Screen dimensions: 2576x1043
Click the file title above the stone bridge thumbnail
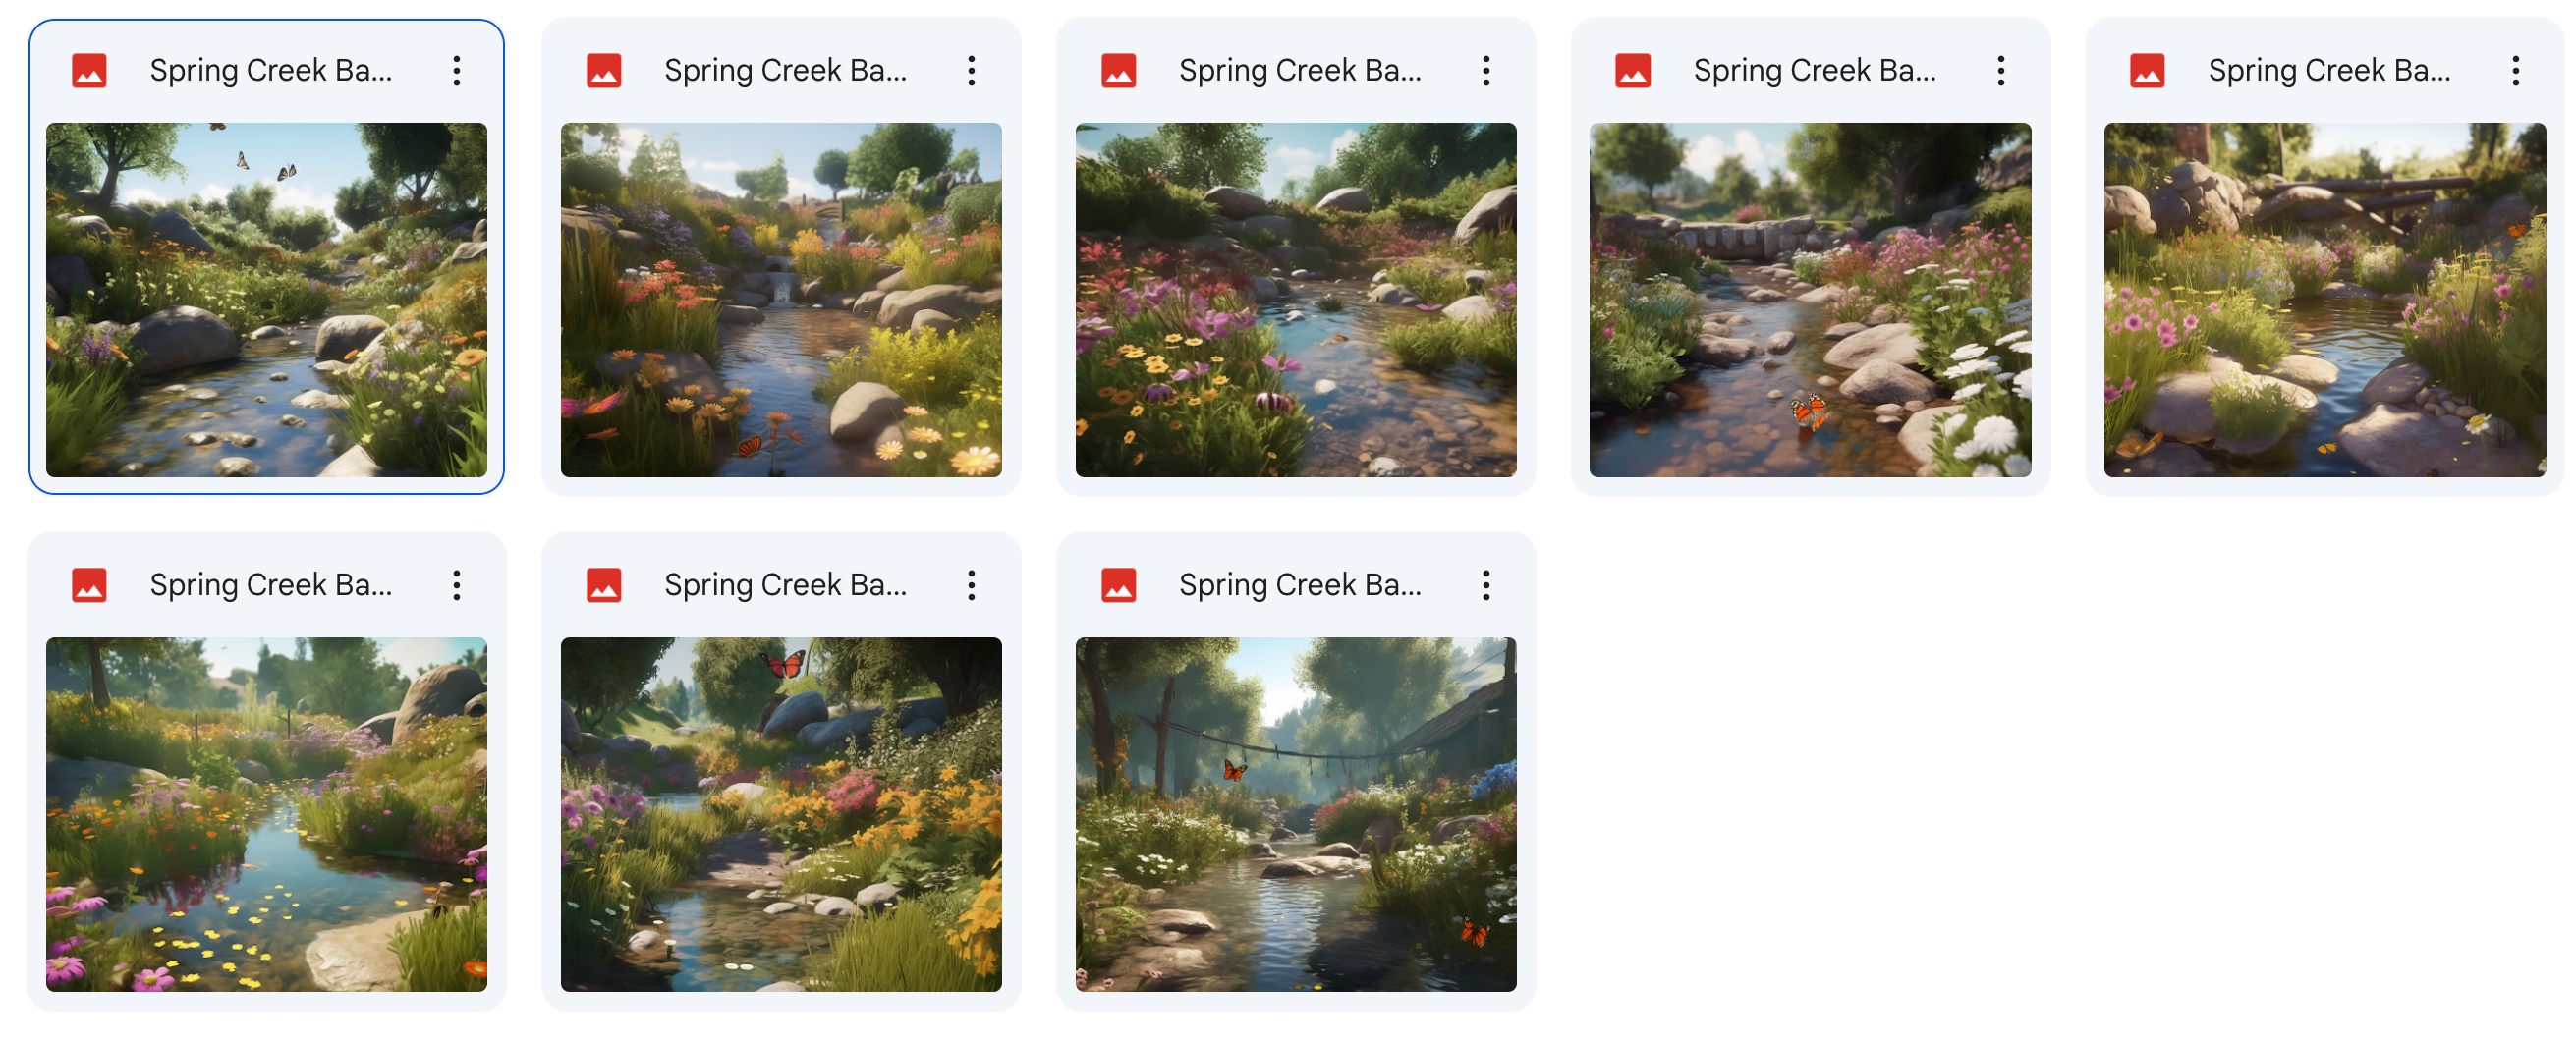pos(1814,71)
